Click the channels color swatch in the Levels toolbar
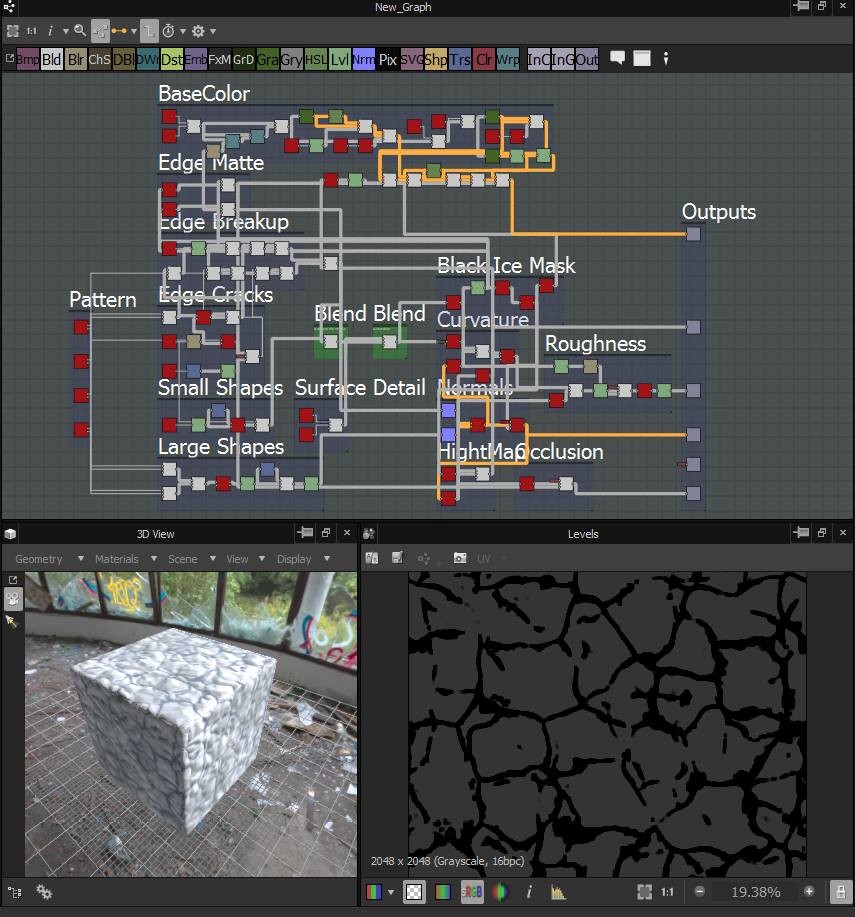Viewport: 855px width, 917px height. point(375,892)
